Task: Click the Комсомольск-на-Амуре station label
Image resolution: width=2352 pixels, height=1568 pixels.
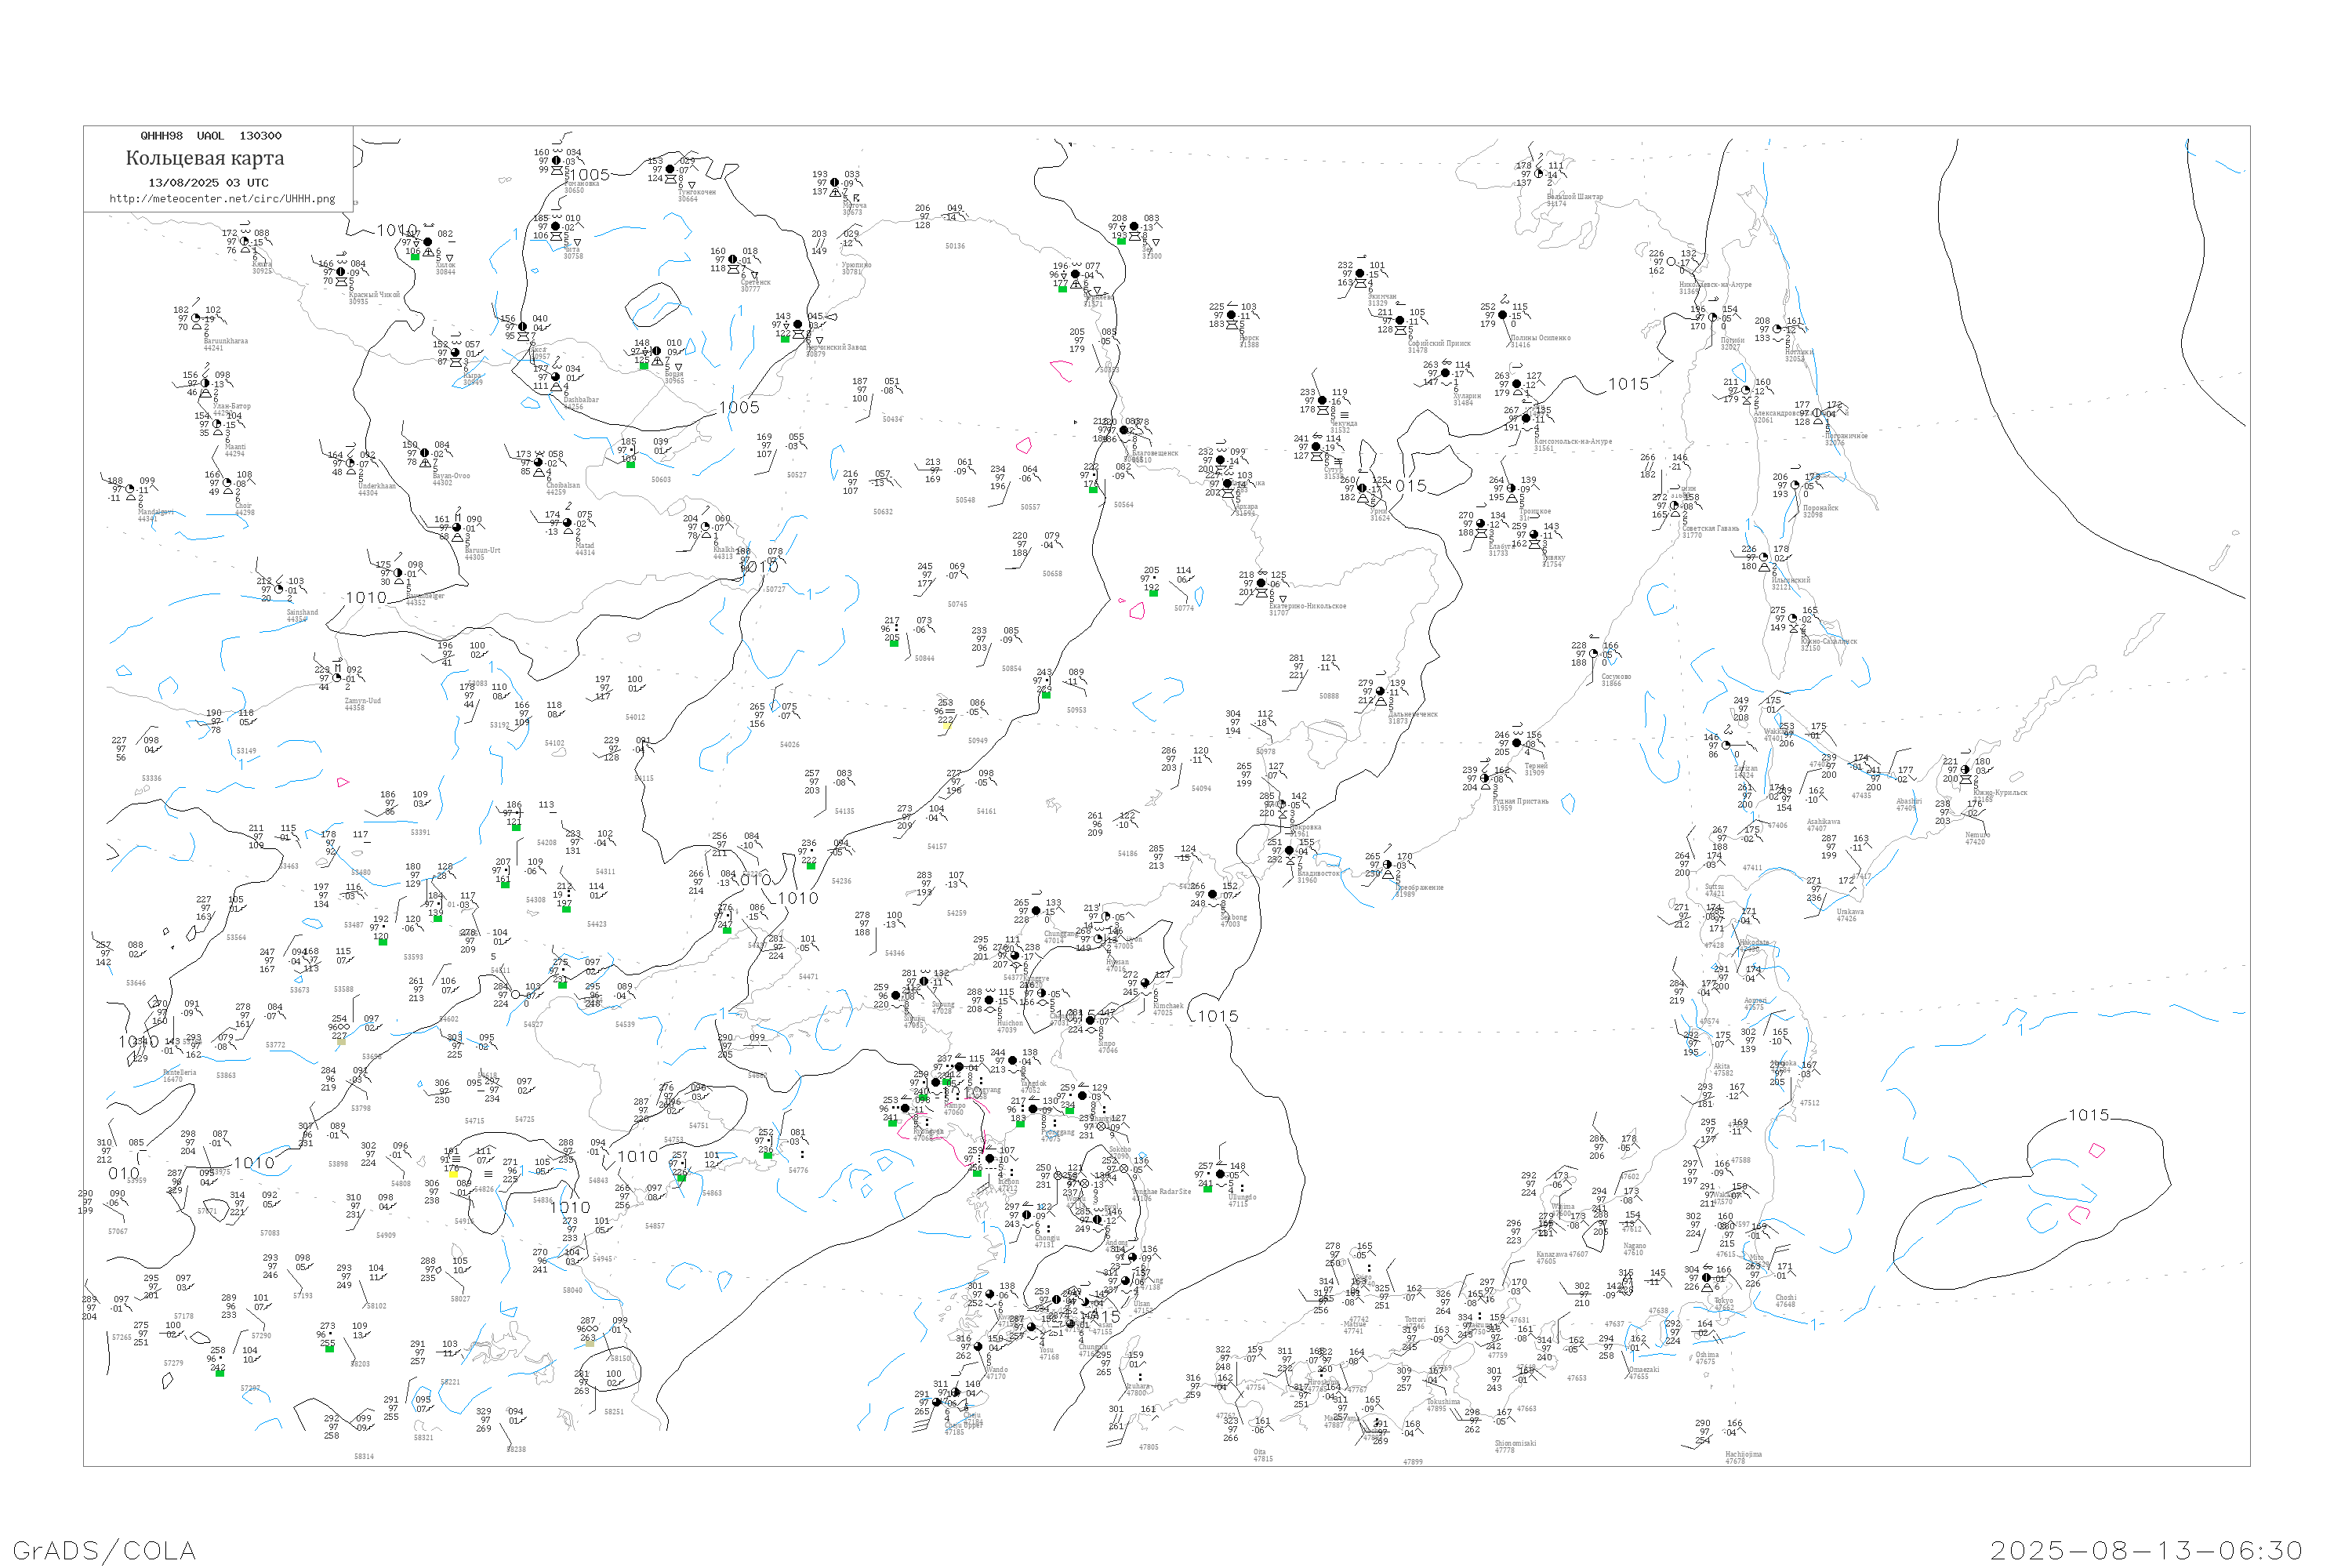Action: pyautogui.click(x=1572, y=441)
